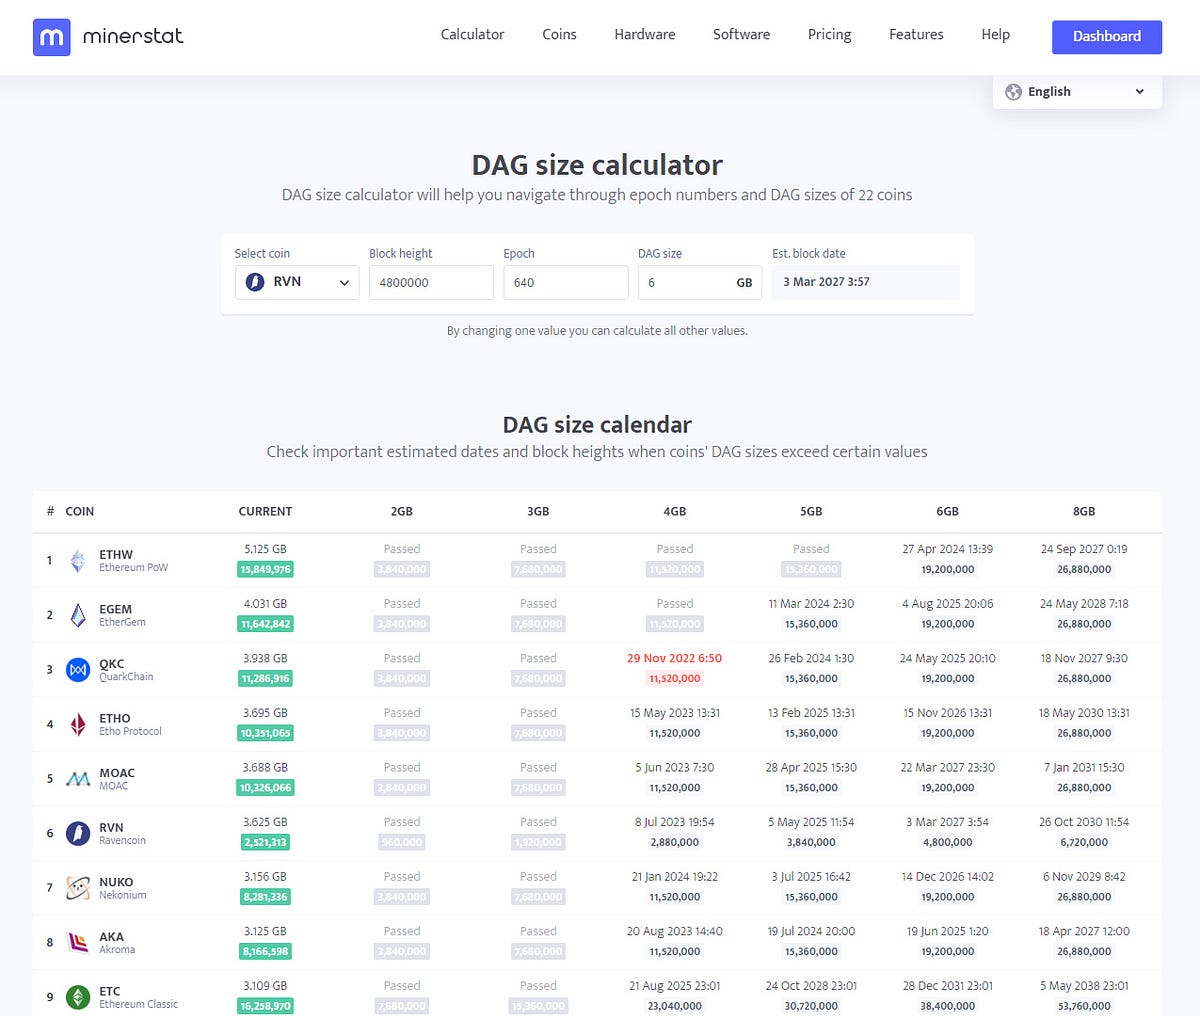Click MOAC current block badge 10,326,066
The width and height of the screenshot is (1200, 1016).
[x=265, y=788]
